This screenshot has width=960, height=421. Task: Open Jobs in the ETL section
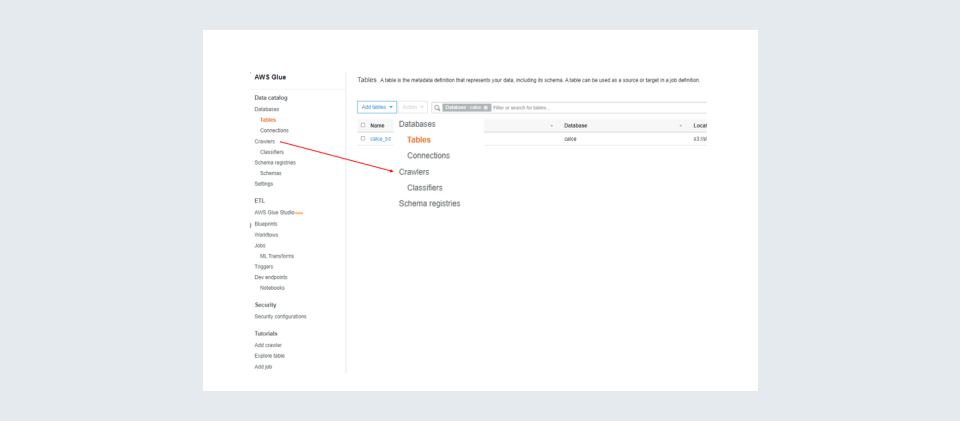pyautogui.click(x=260, y=245)
